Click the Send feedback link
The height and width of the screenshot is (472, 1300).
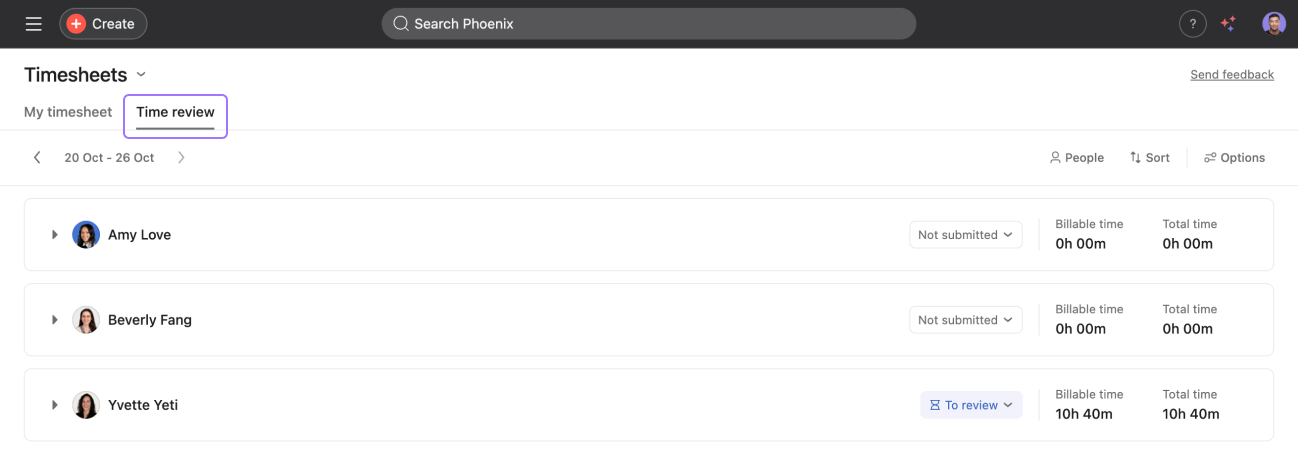pyautogui.click(x=1231, y=75)
